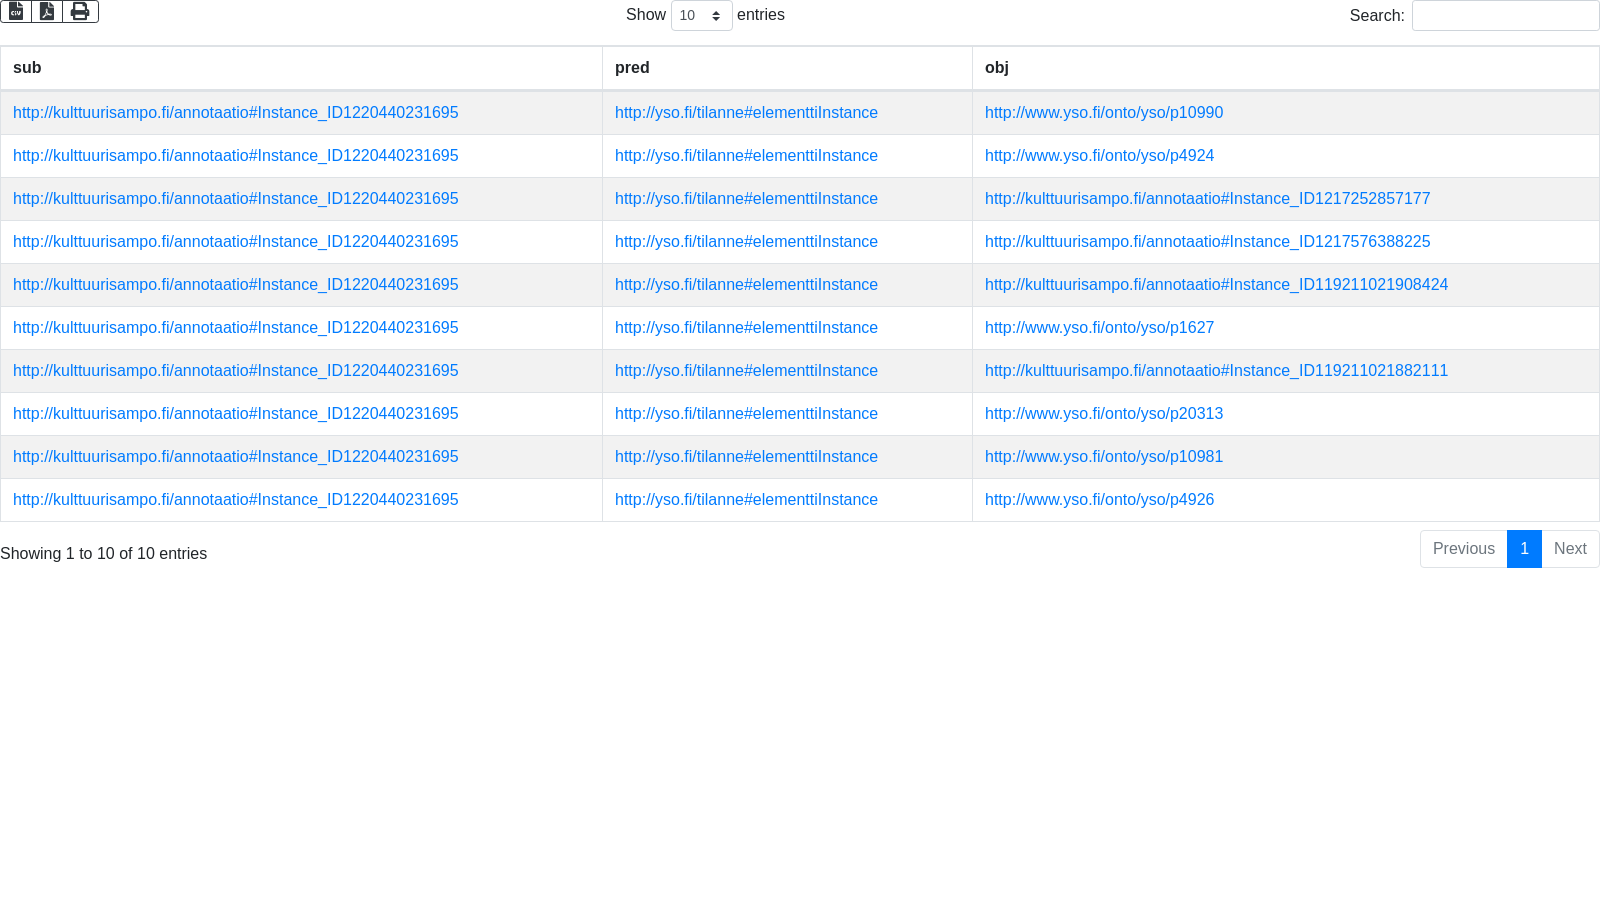Open the yso p4924 object link
Viewport: 1600px width, 900px height.
[x=1099, y=156]
